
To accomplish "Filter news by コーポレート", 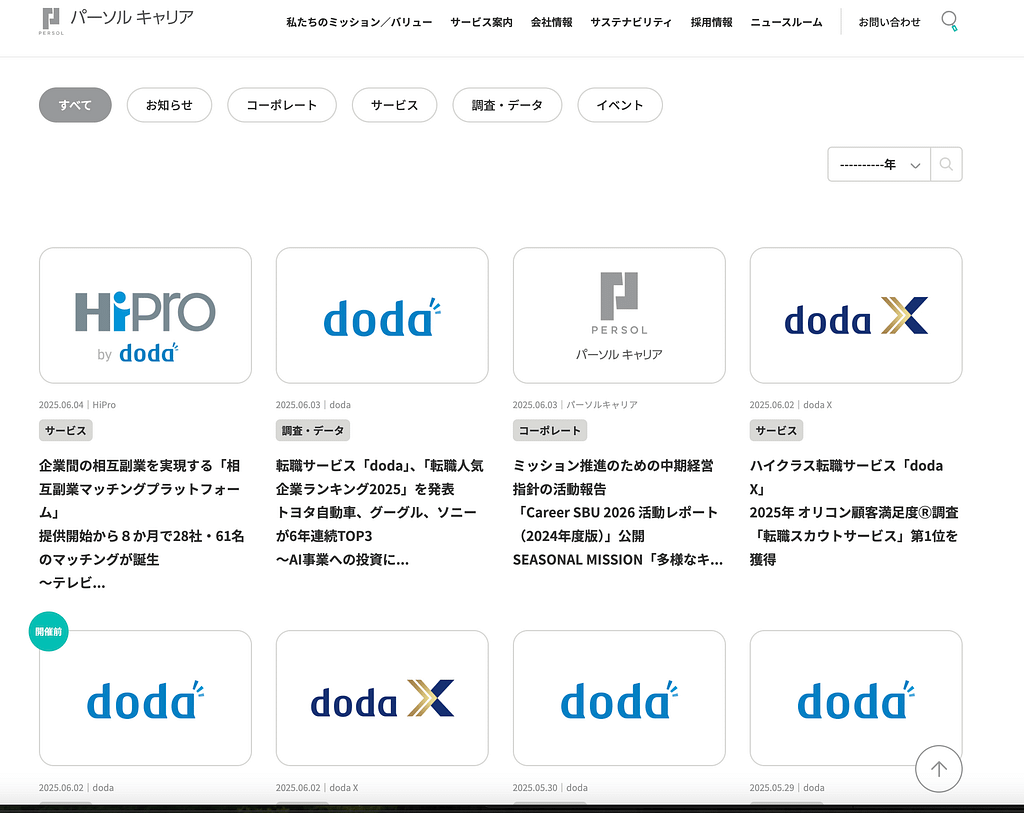I will tap(282, 105).
